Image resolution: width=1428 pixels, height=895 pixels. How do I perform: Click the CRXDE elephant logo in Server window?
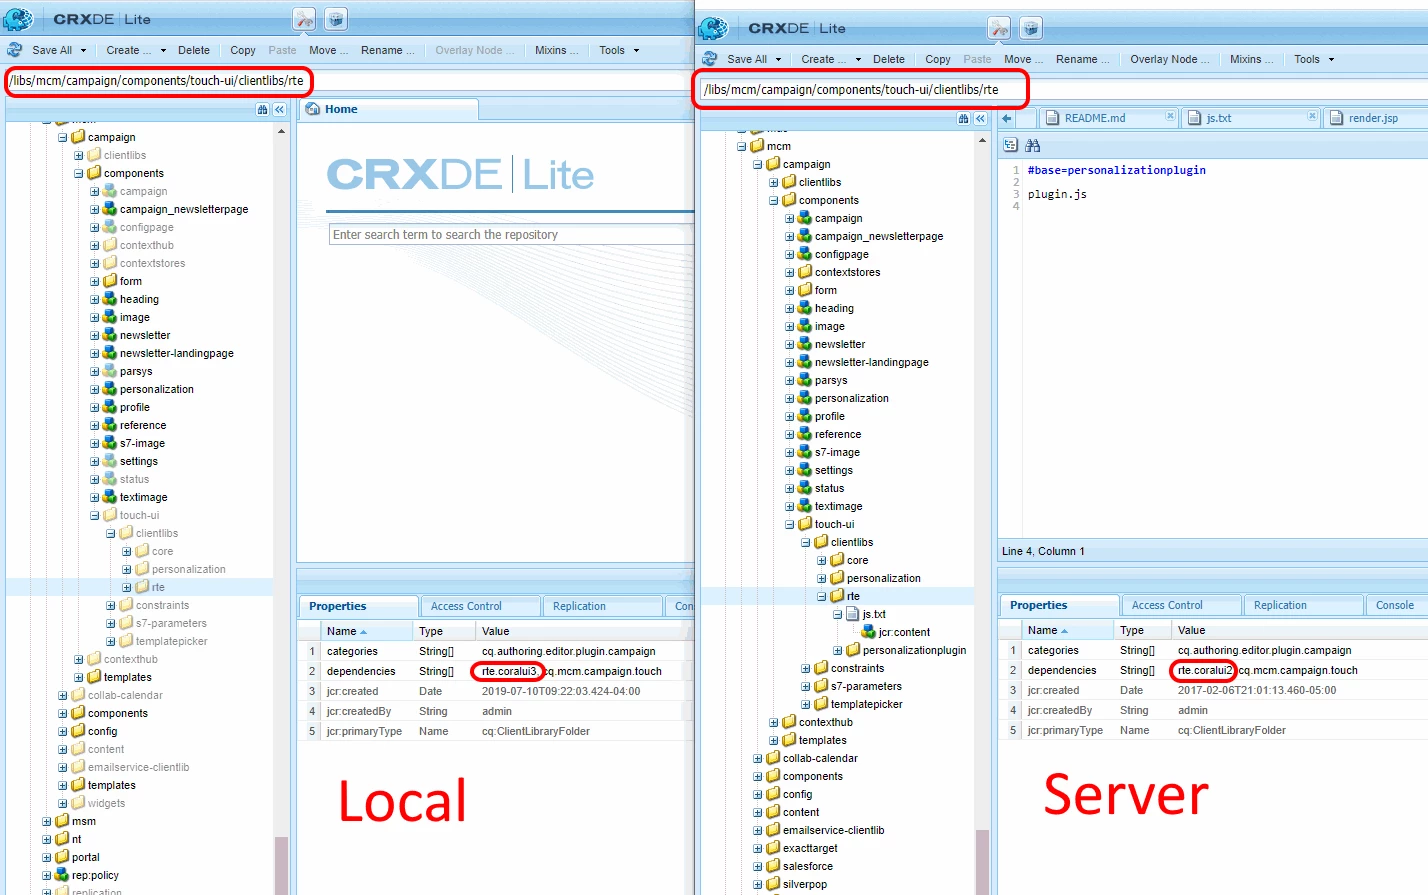[x=713, y=28]
